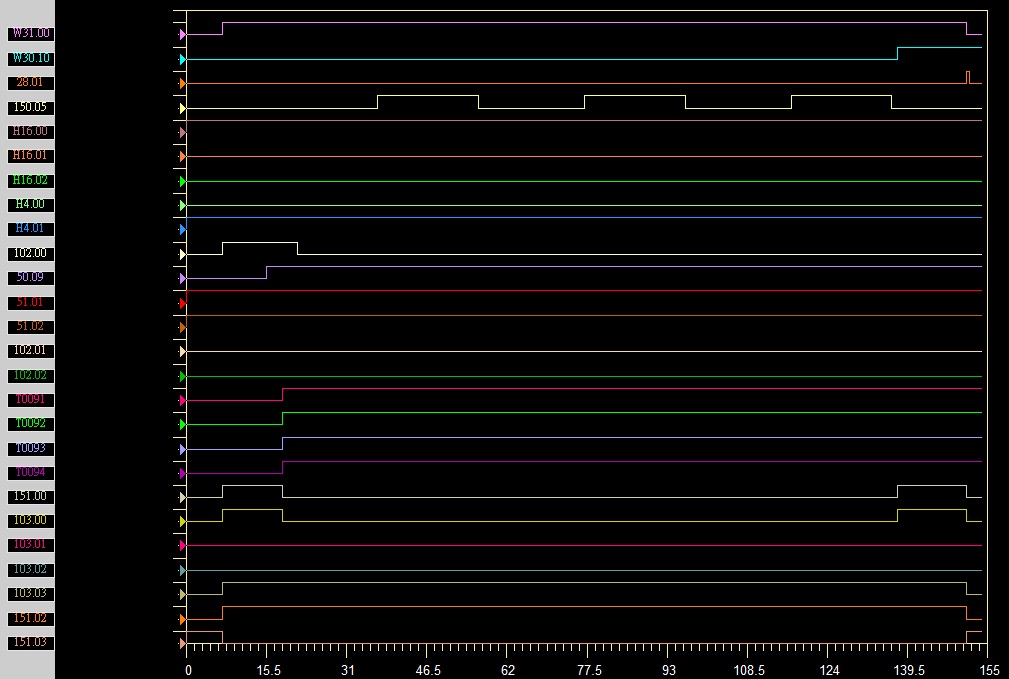1009x679 pixels.
Task: Select the 50.09 signal label
Action: point(31,277)
